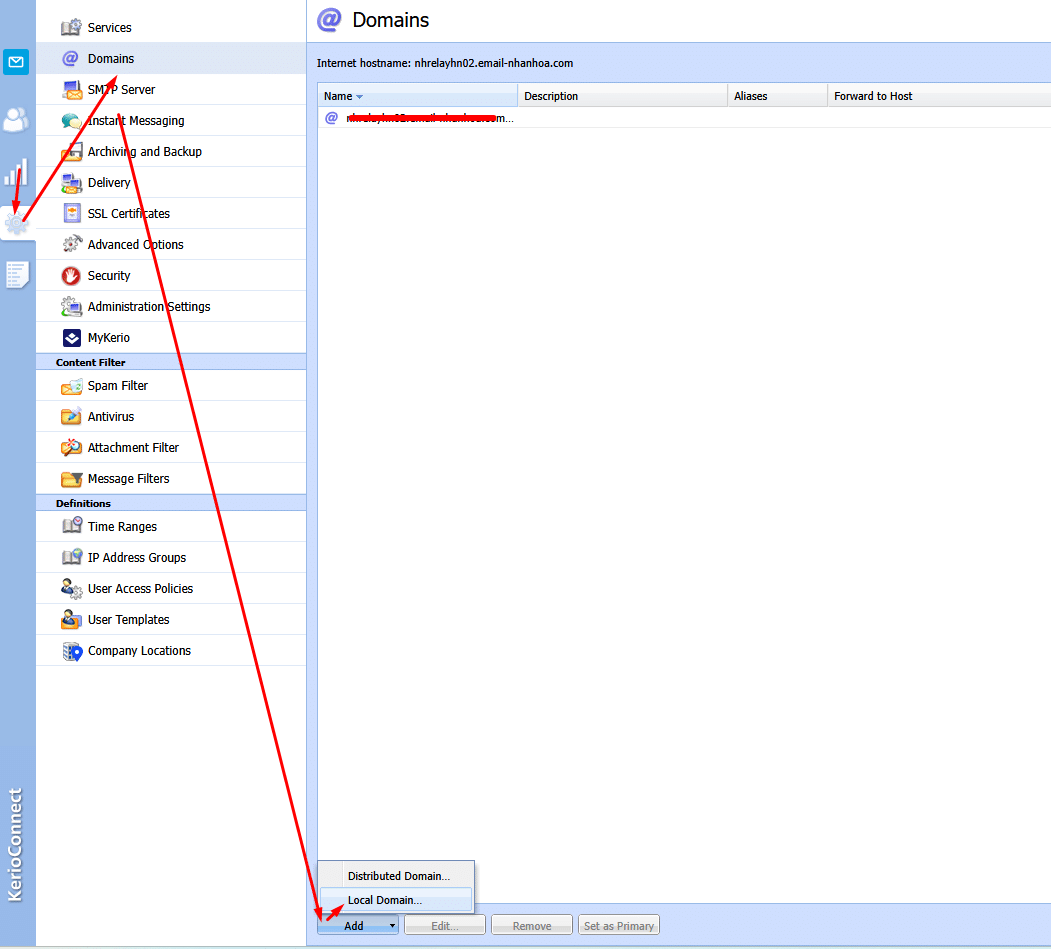Expand the Add button dropdown arrow
Screen dimensions: 1051x949
coord(393,926)
